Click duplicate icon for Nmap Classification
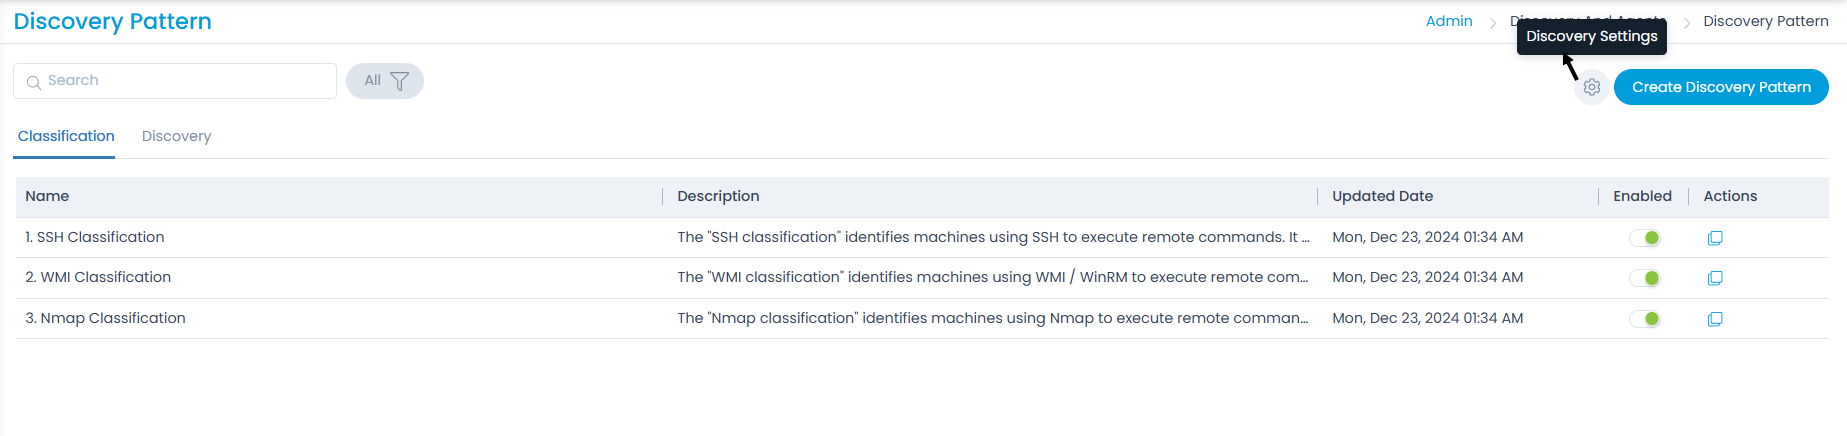Screen dimensions: 1847x436 [1715, 319]
